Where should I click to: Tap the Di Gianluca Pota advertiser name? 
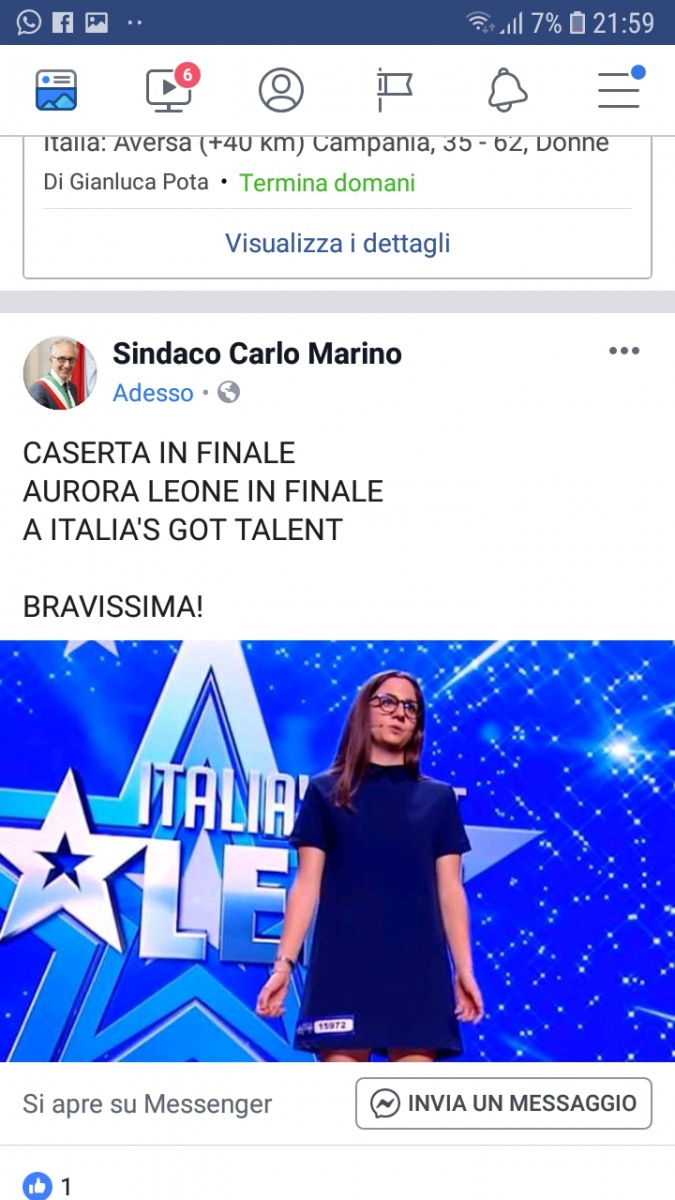[x=126, y=183]
